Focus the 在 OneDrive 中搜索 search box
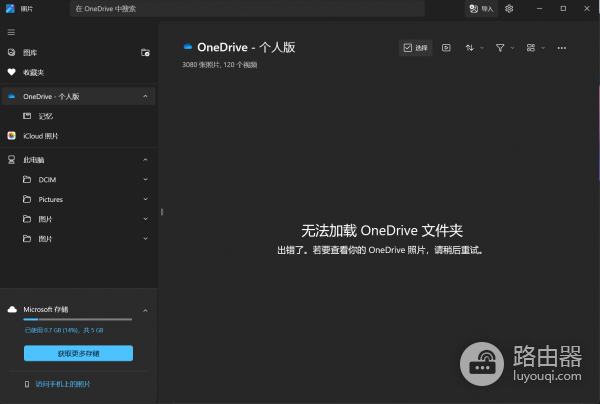 click(247, 8)
